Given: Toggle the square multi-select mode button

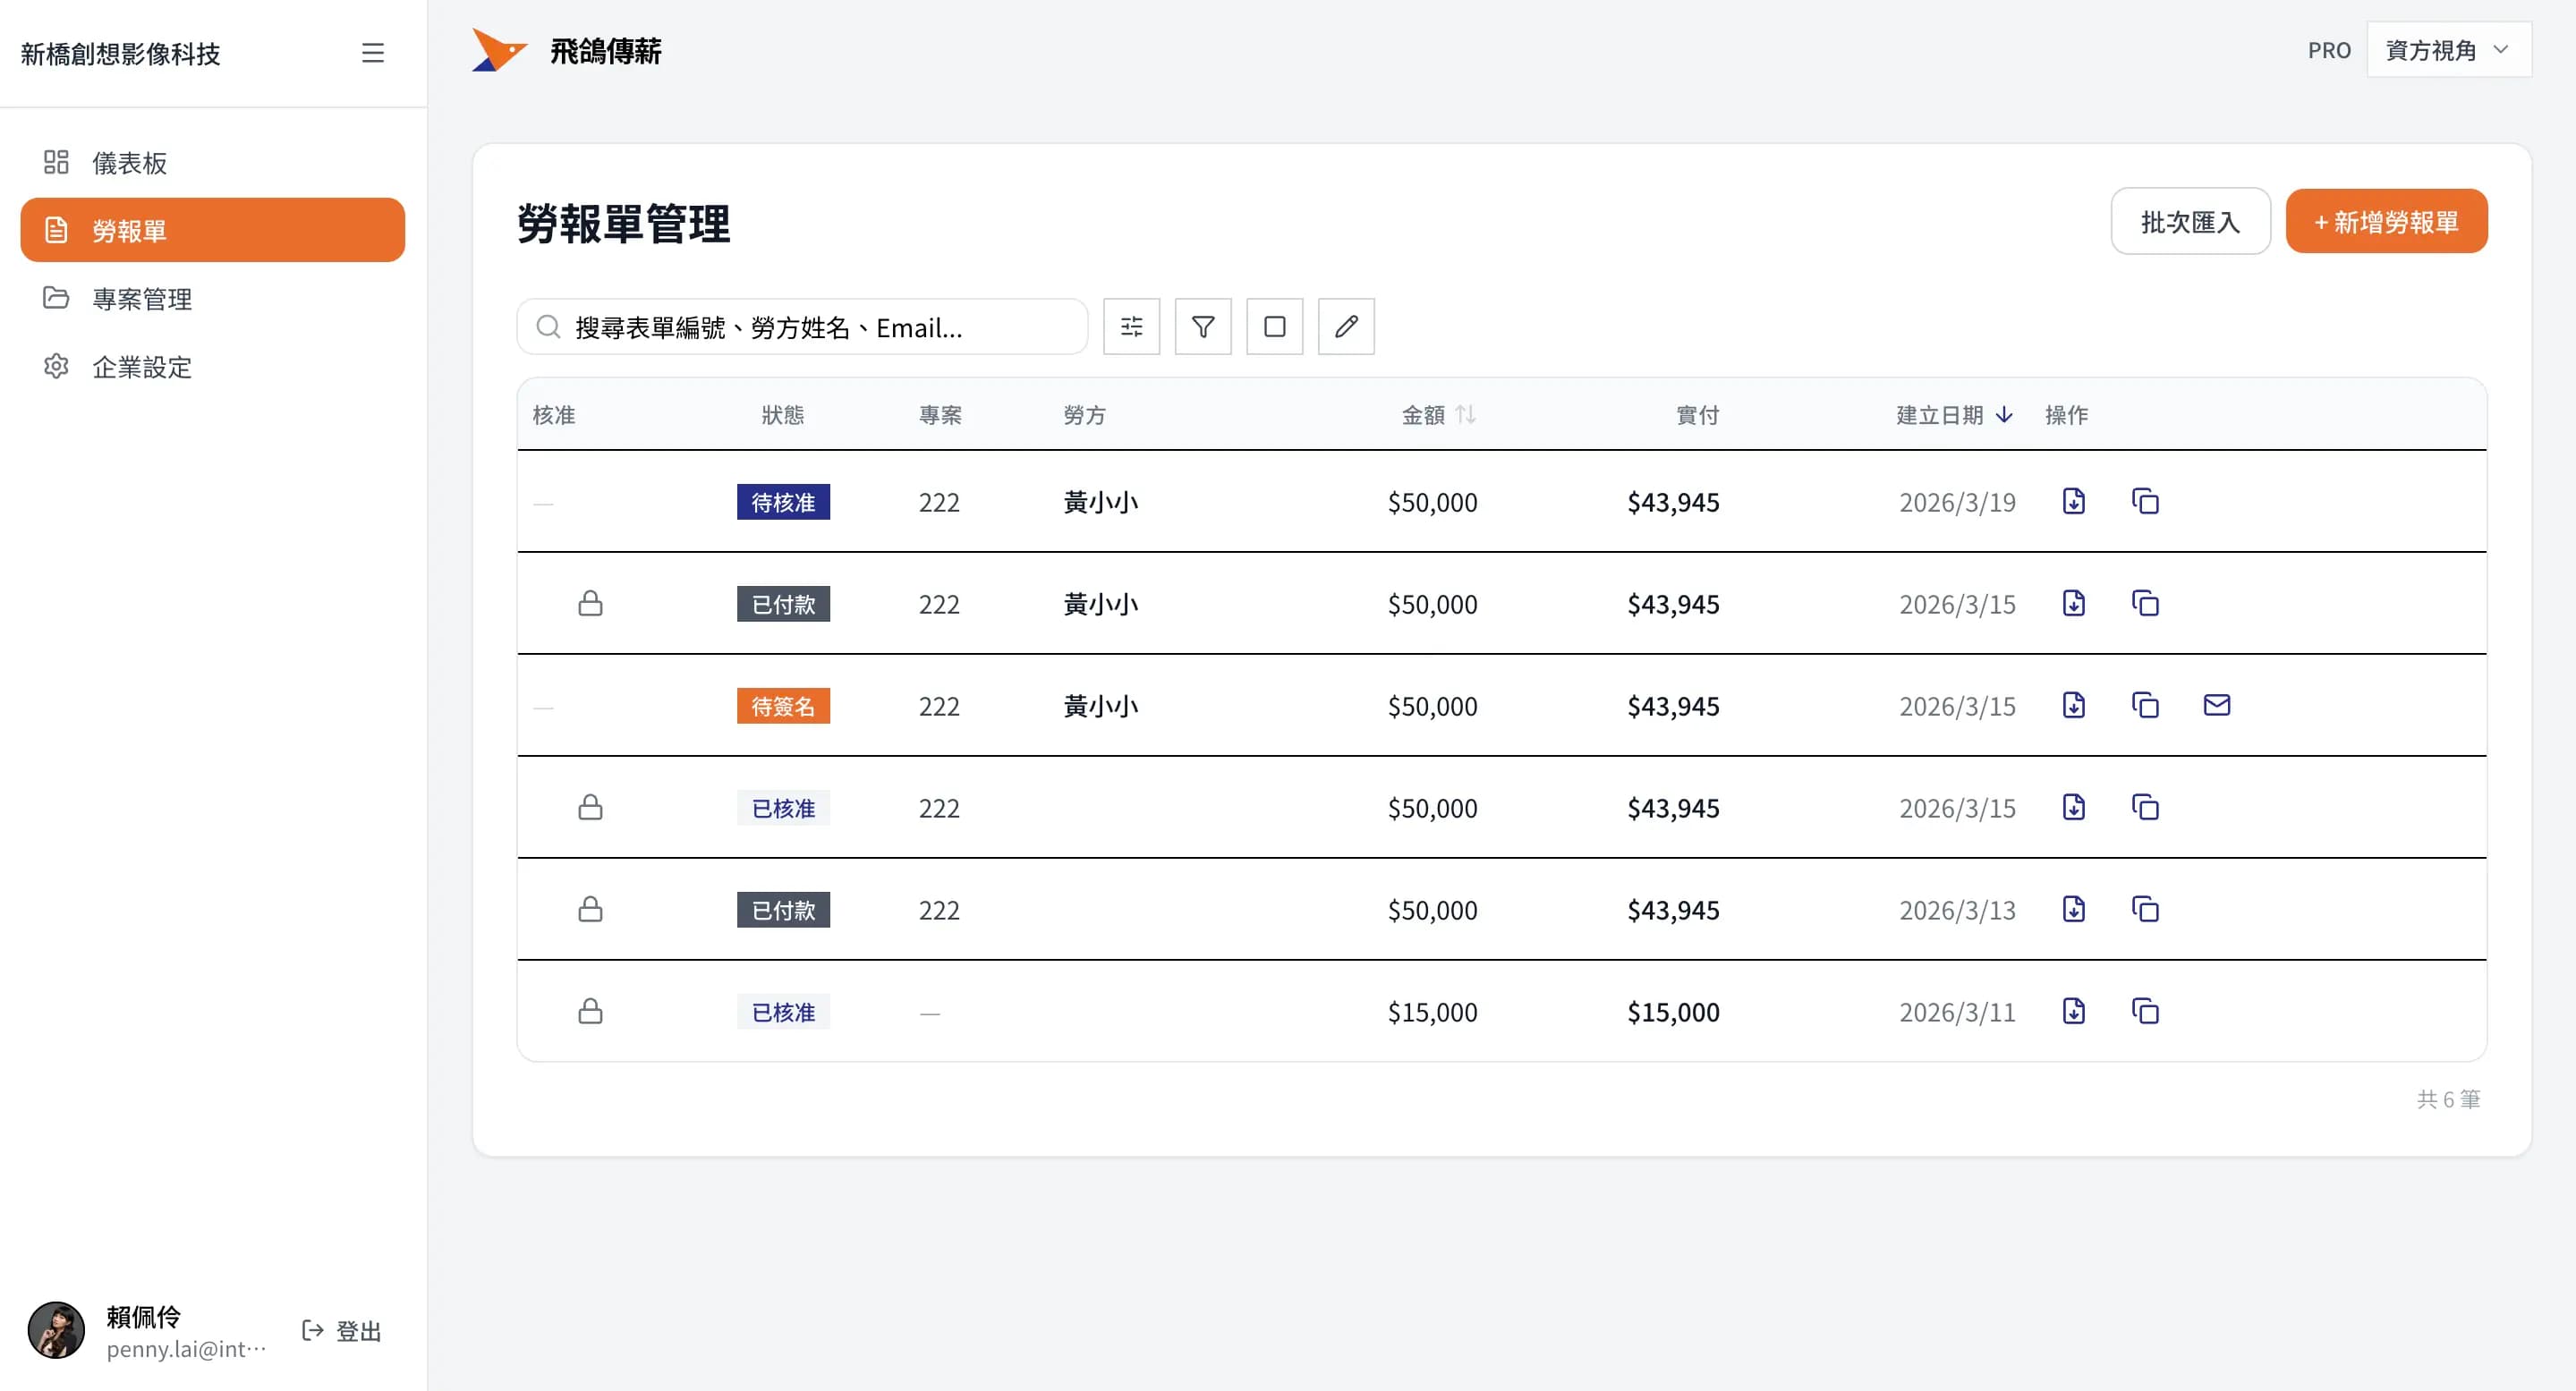Looking at the screenshot, I should 1274,327.
